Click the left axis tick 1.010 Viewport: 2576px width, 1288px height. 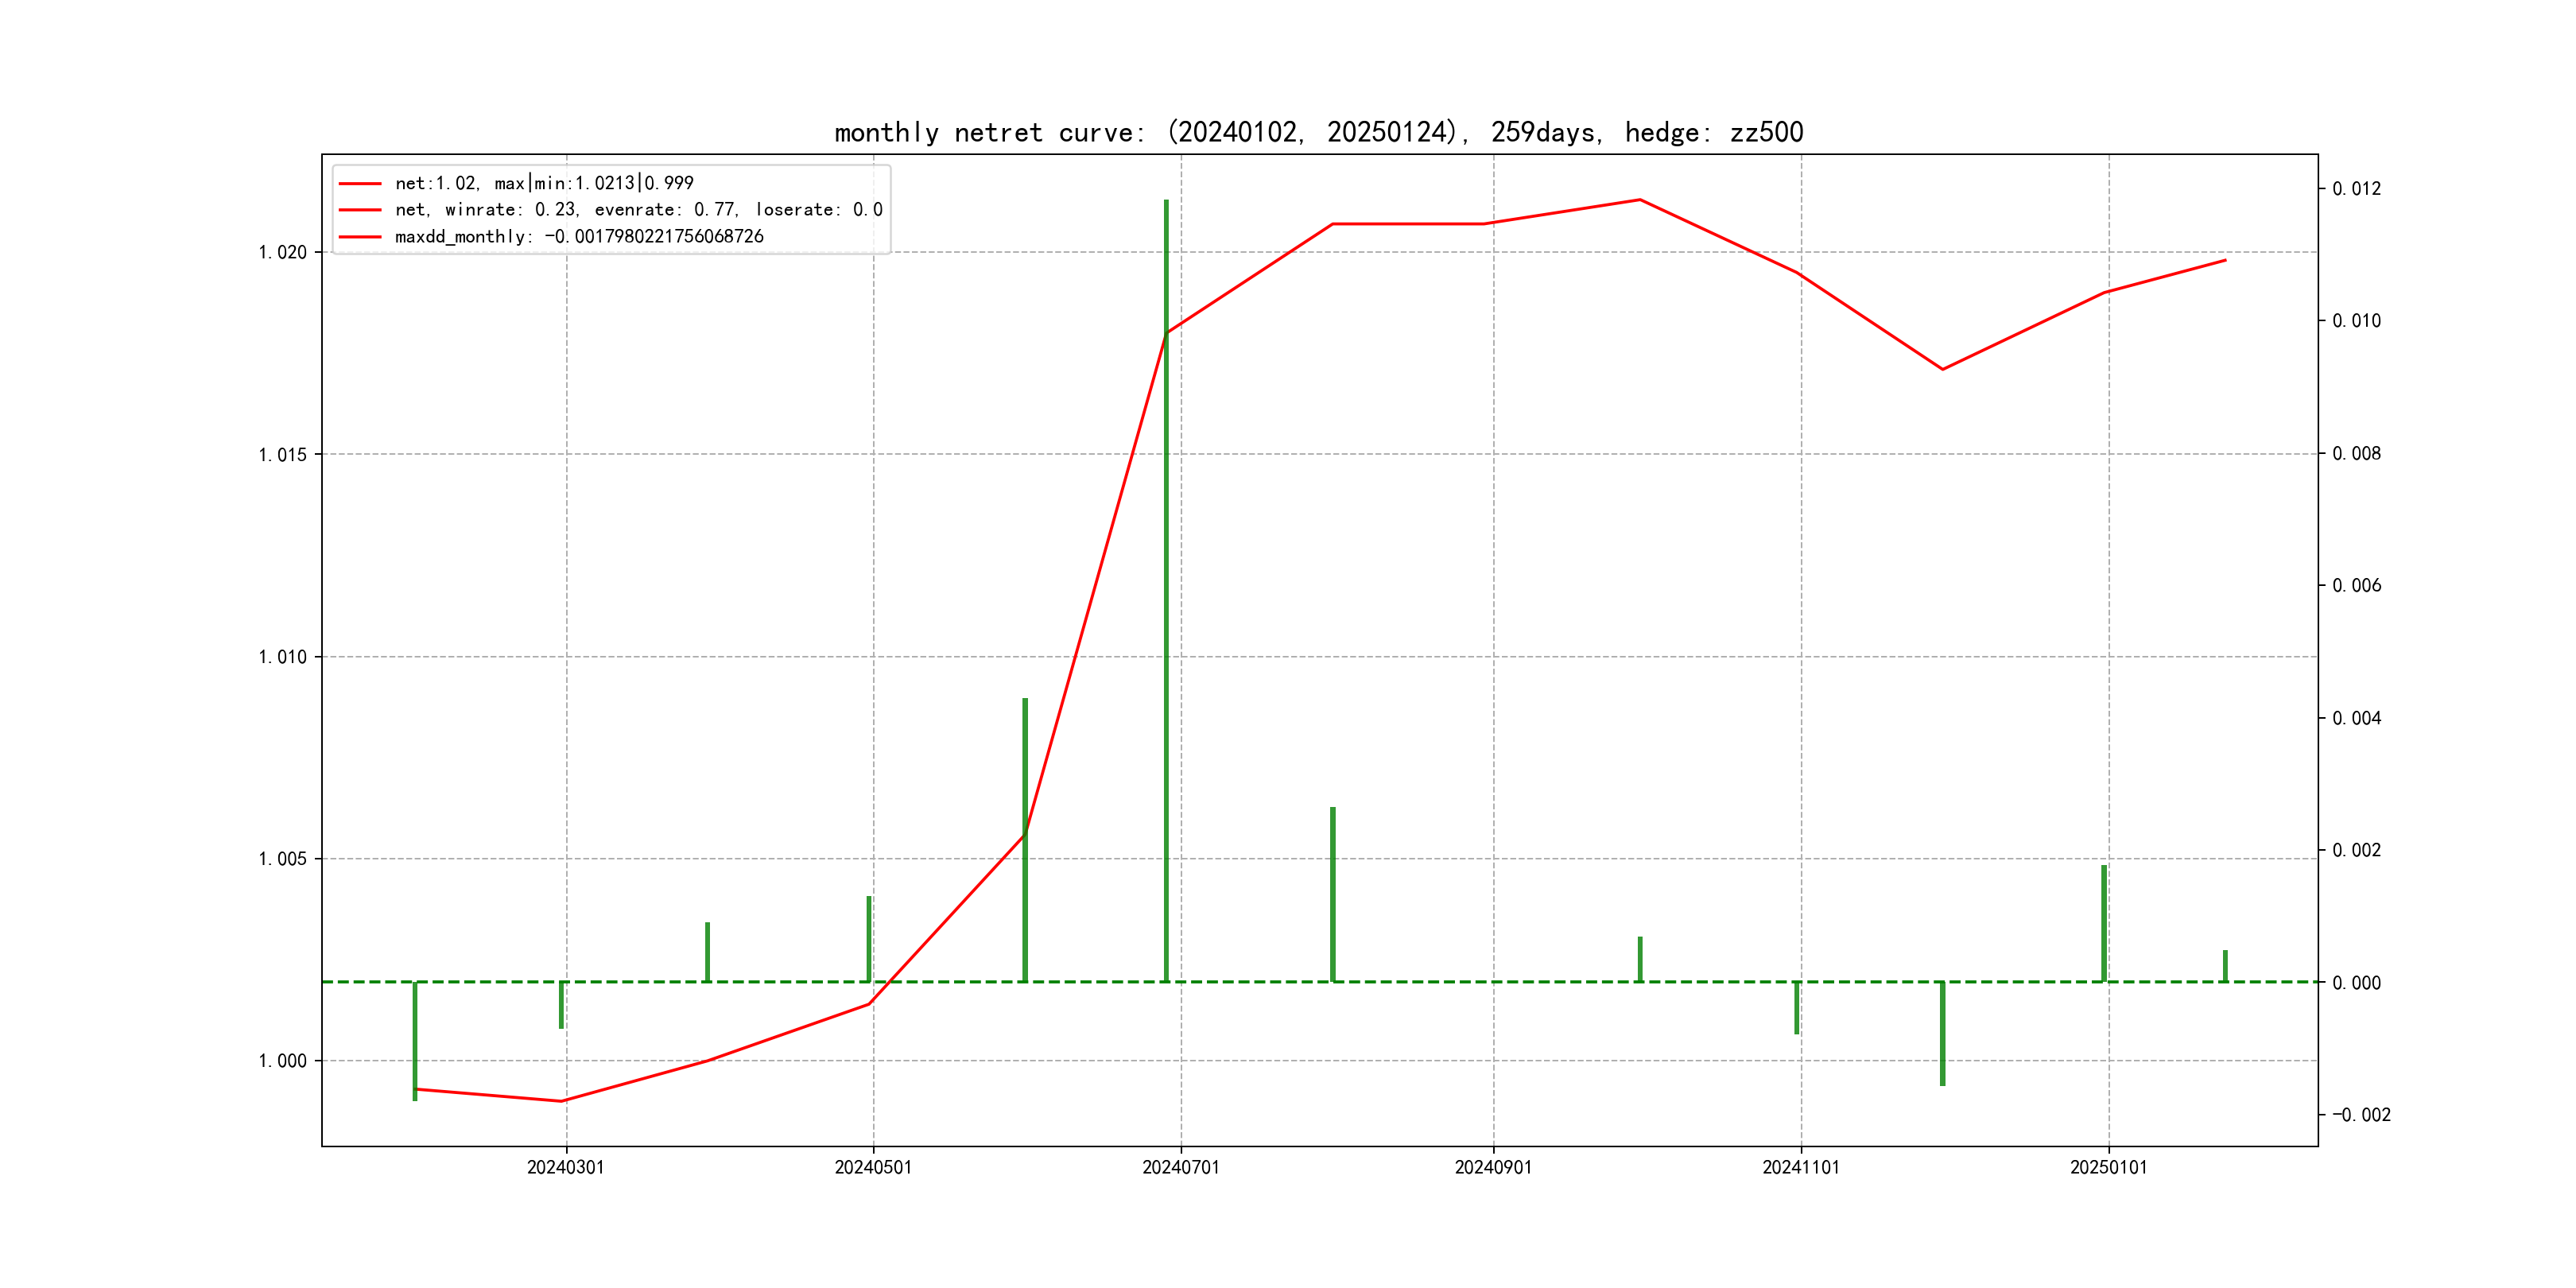pyautogui.click(x=283, y=657)
